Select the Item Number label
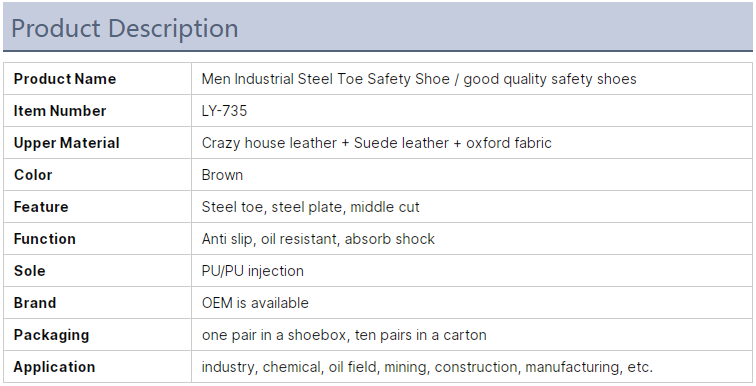This screenshot has width=756, height=386. (x=60, y=111)
